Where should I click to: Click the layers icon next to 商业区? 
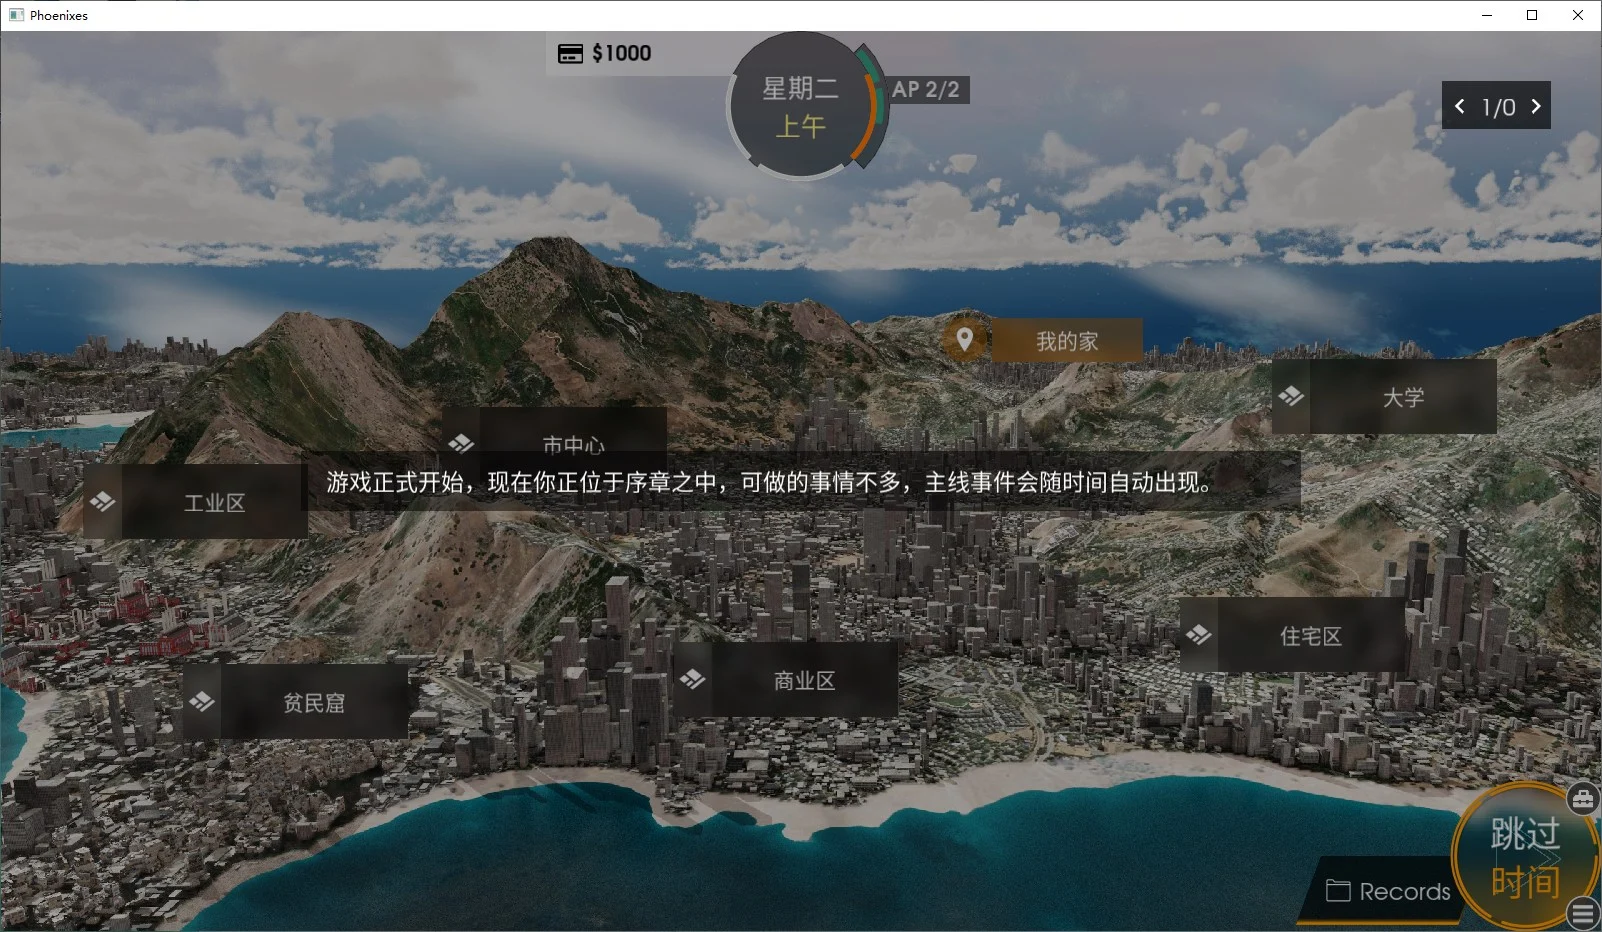tap(692, 680)
